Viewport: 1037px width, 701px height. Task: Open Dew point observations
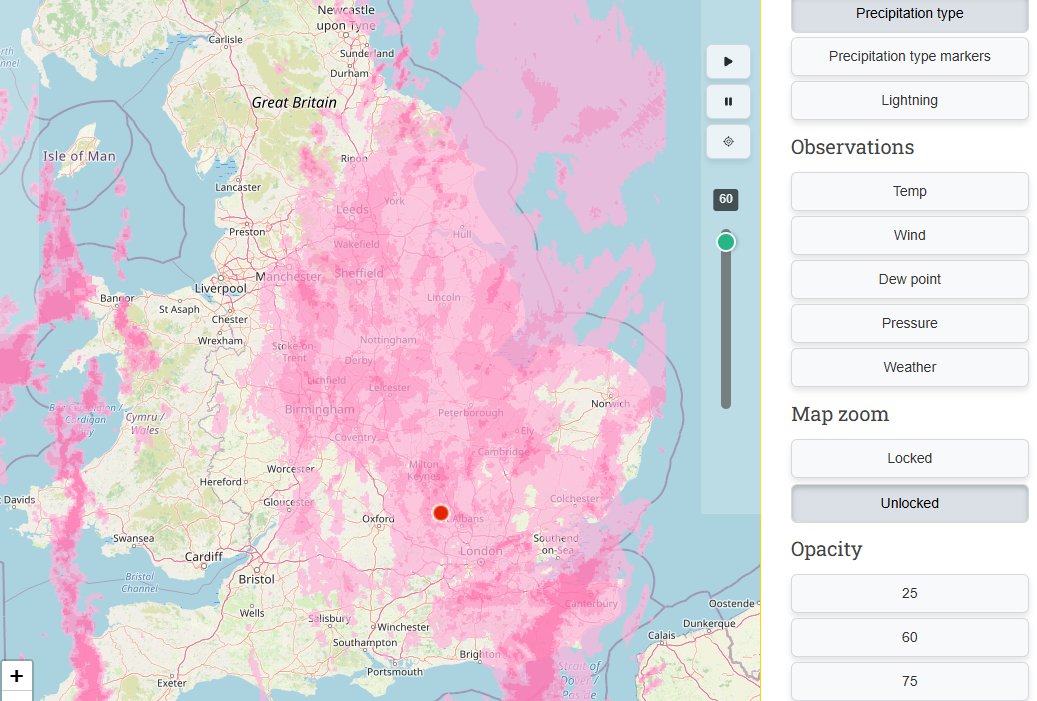[x=908, y=279]
